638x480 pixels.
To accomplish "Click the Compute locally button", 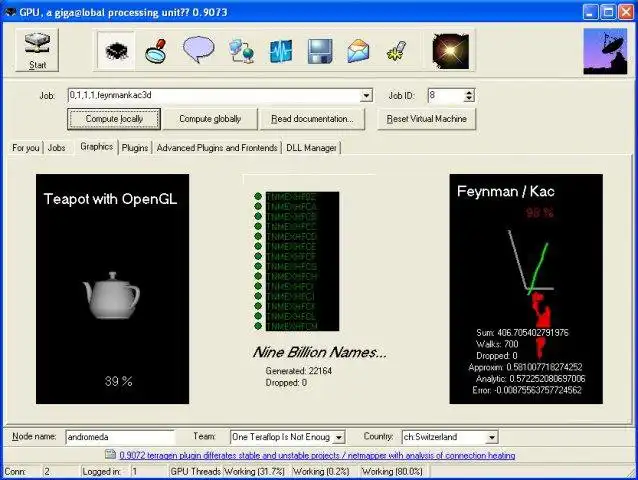I will (114, 119).
